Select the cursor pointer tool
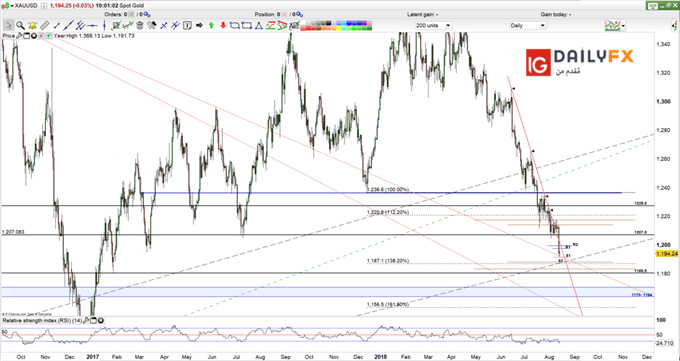 coord(8,26)
